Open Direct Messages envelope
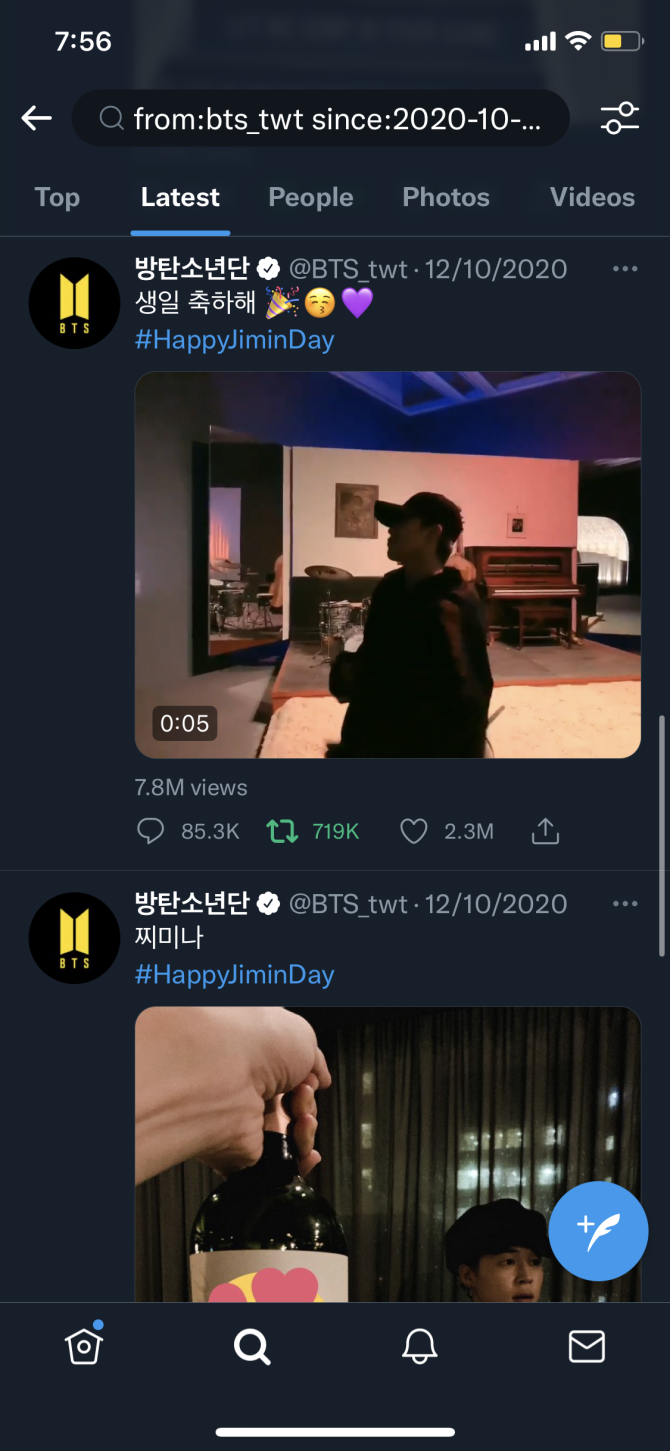This screenshot has width=670, height=1451. click(x=586, y=1347)
